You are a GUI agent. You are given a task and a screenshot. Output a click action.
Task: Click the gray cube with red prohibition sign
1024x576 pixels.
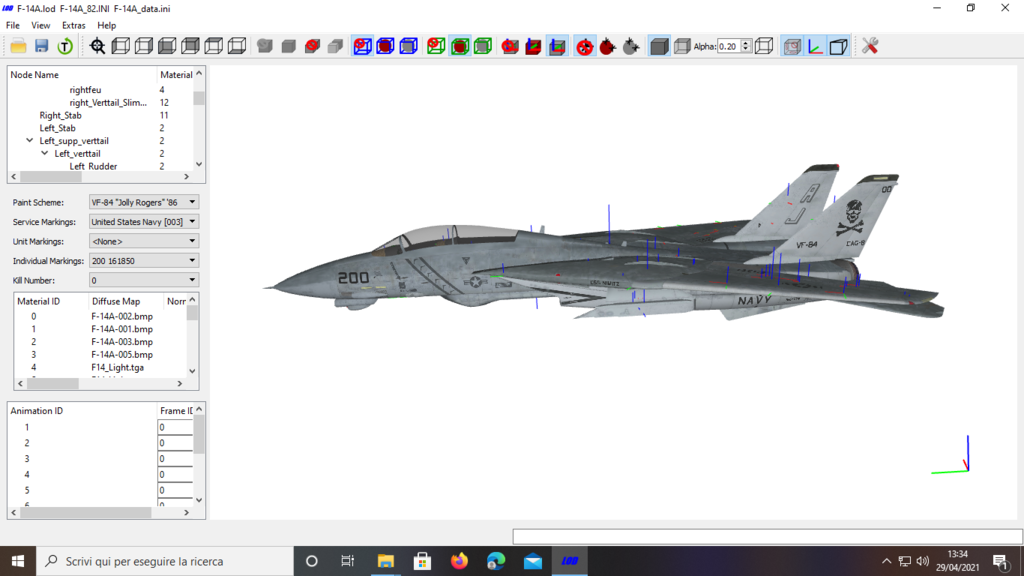click(x=312, y=46)
